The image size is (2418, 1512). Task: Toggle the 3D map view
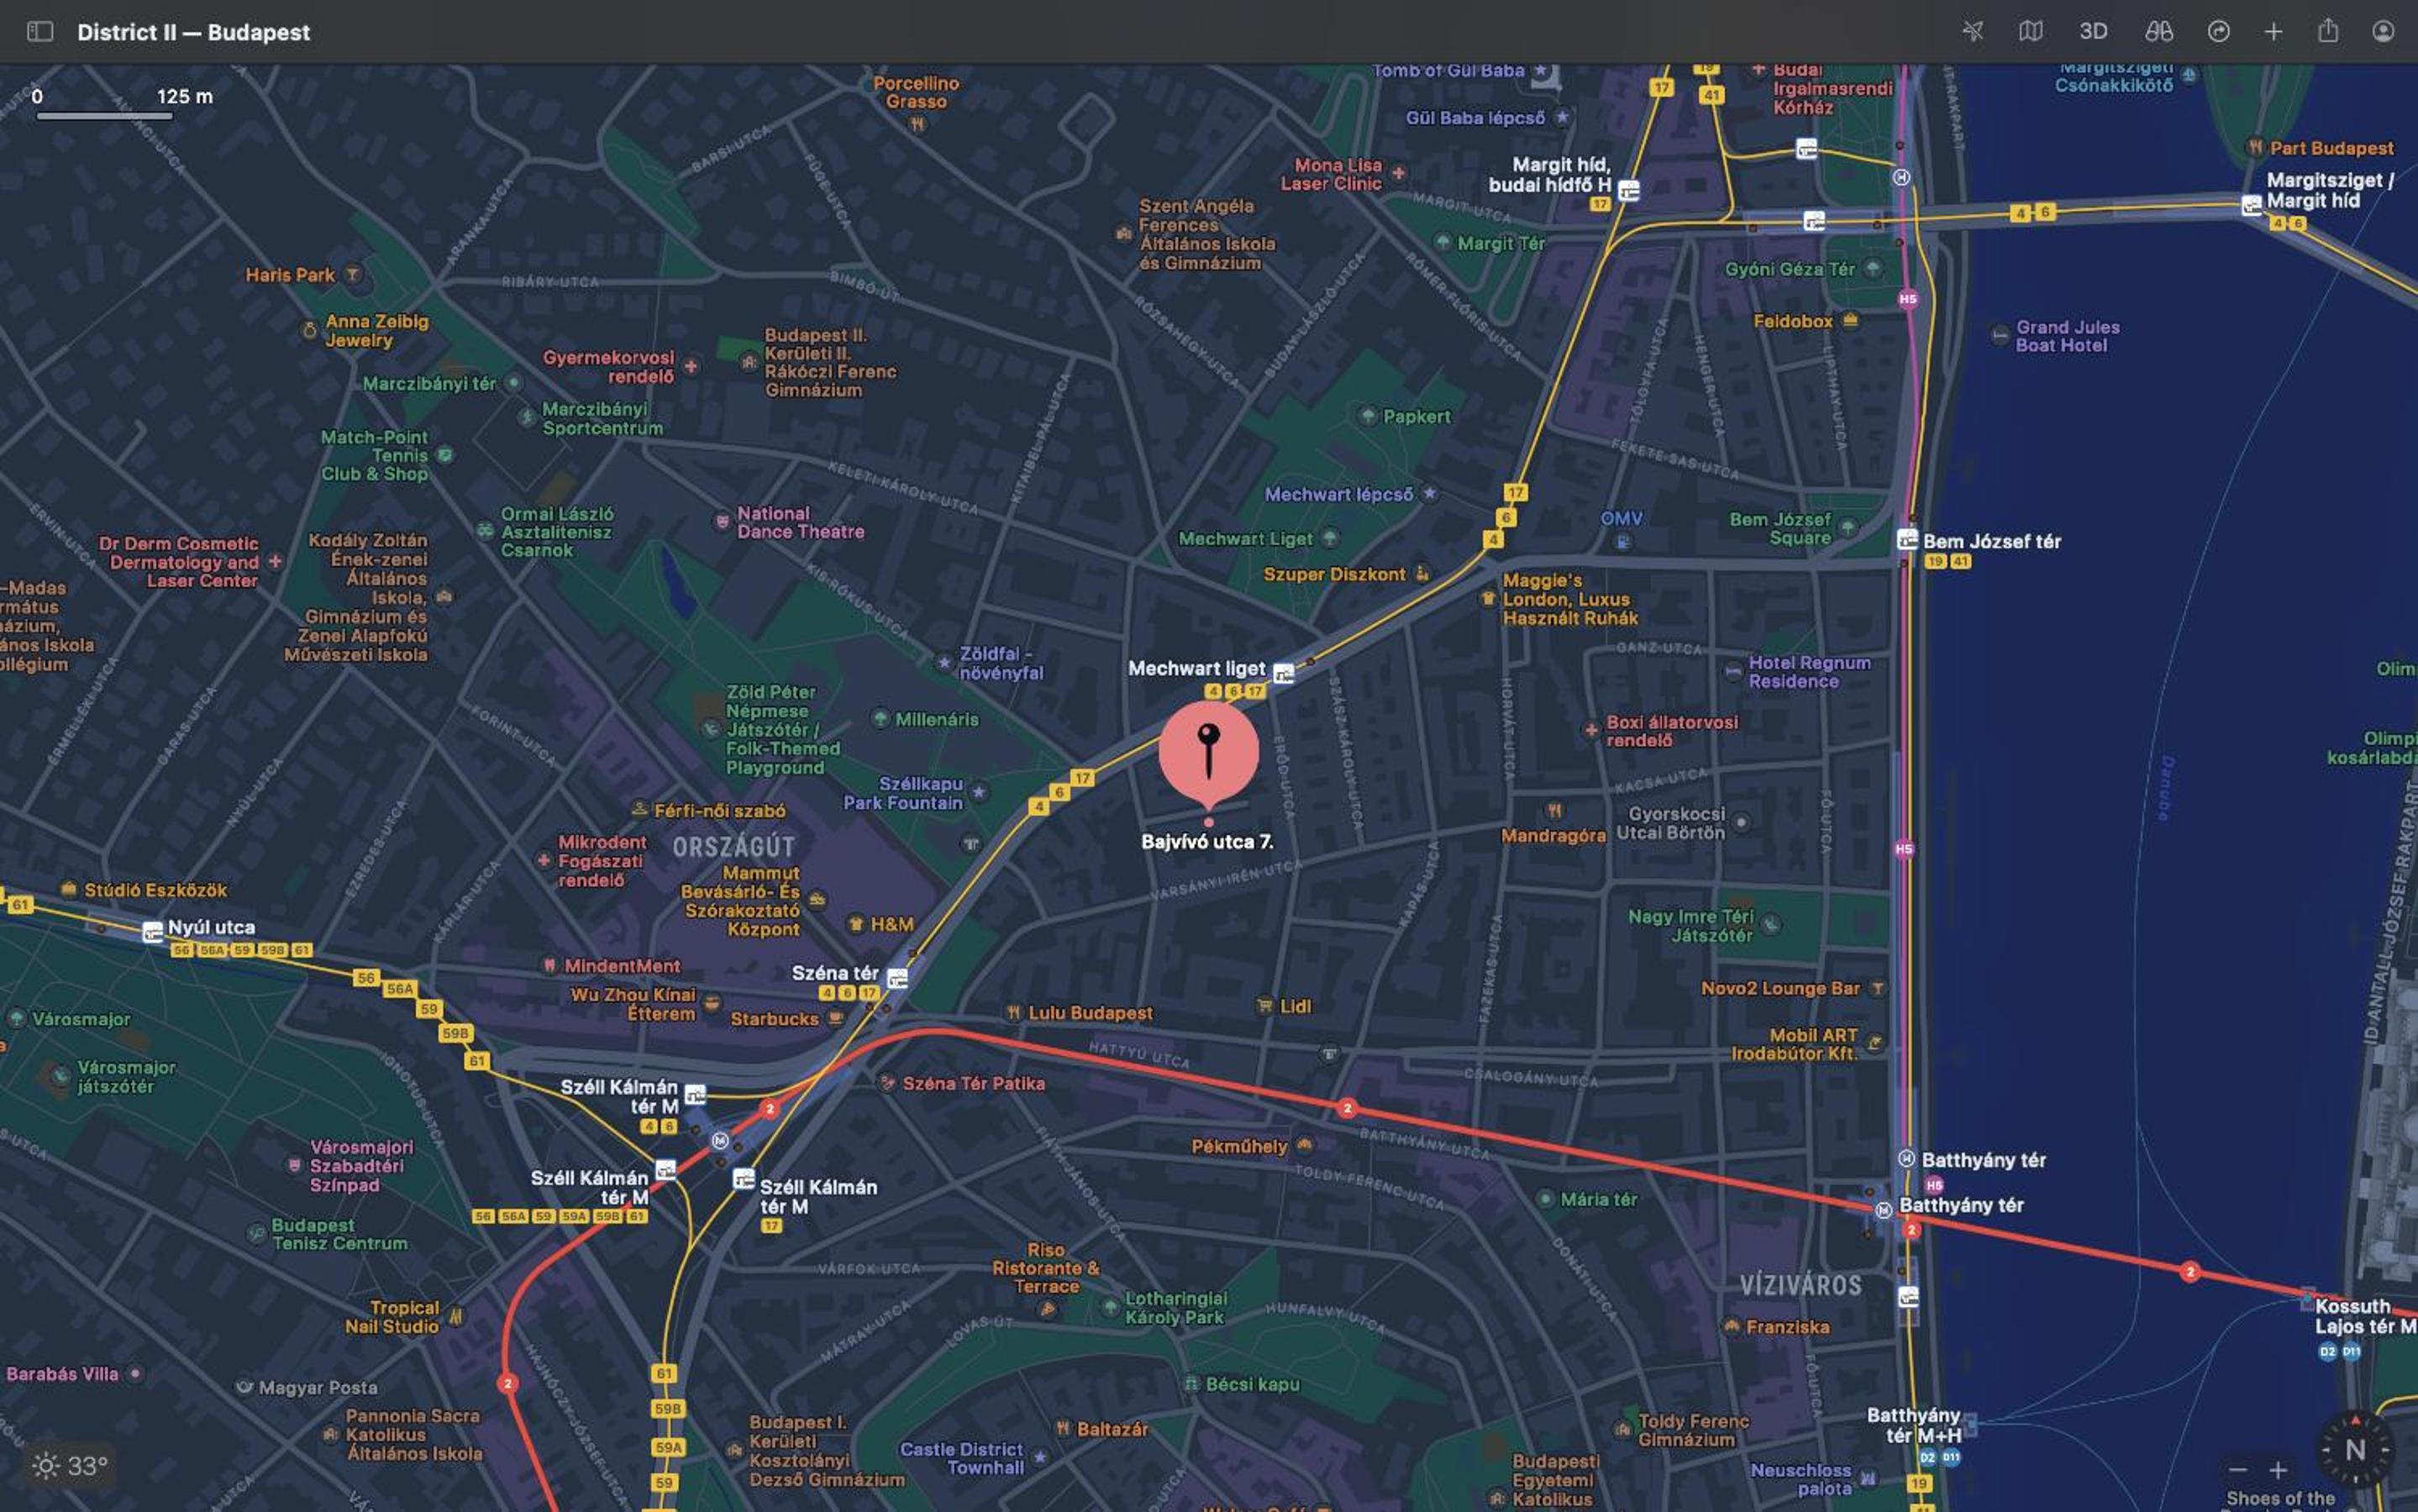(x=2094, y=32)
